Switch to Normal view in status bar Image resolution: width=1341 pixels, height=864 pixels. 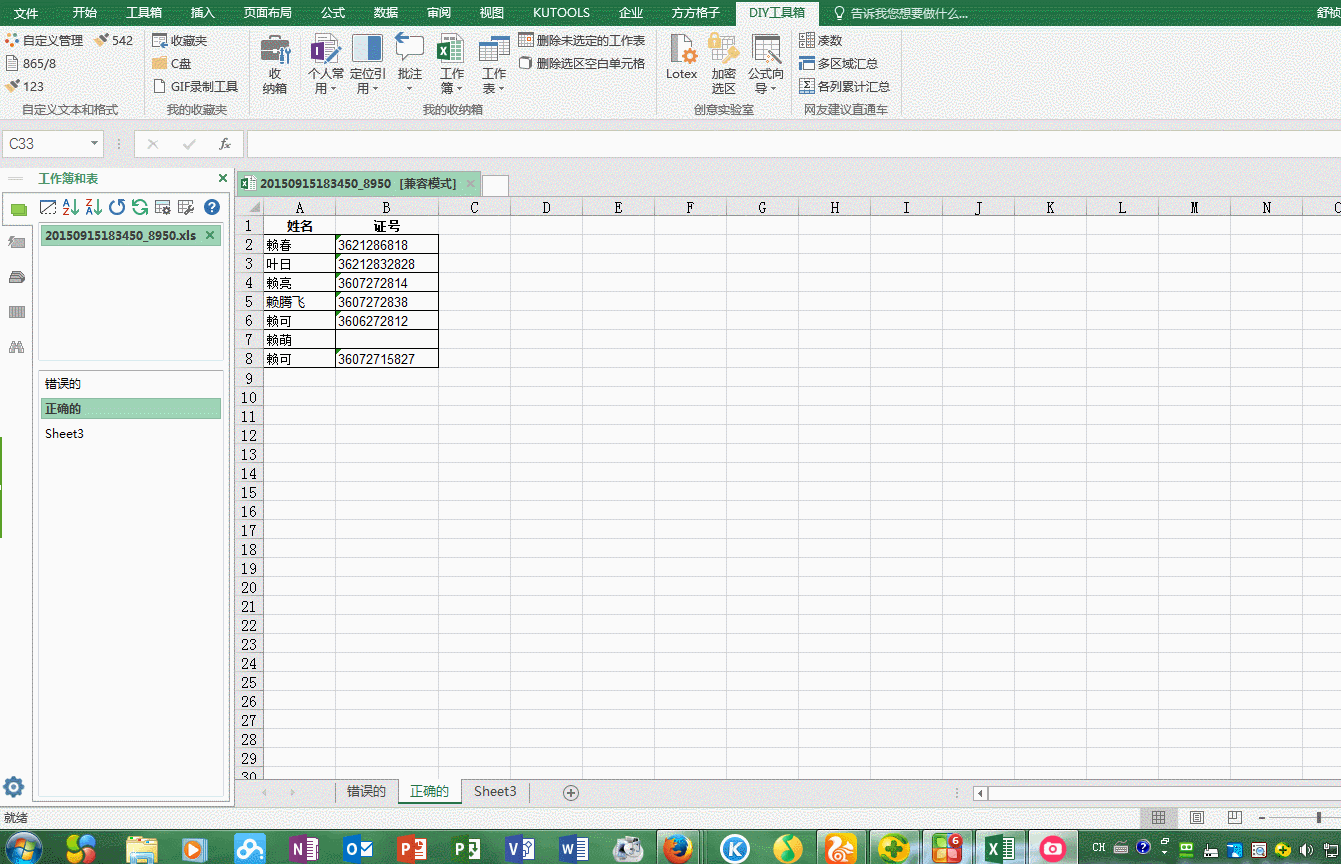pos(1158,818)
